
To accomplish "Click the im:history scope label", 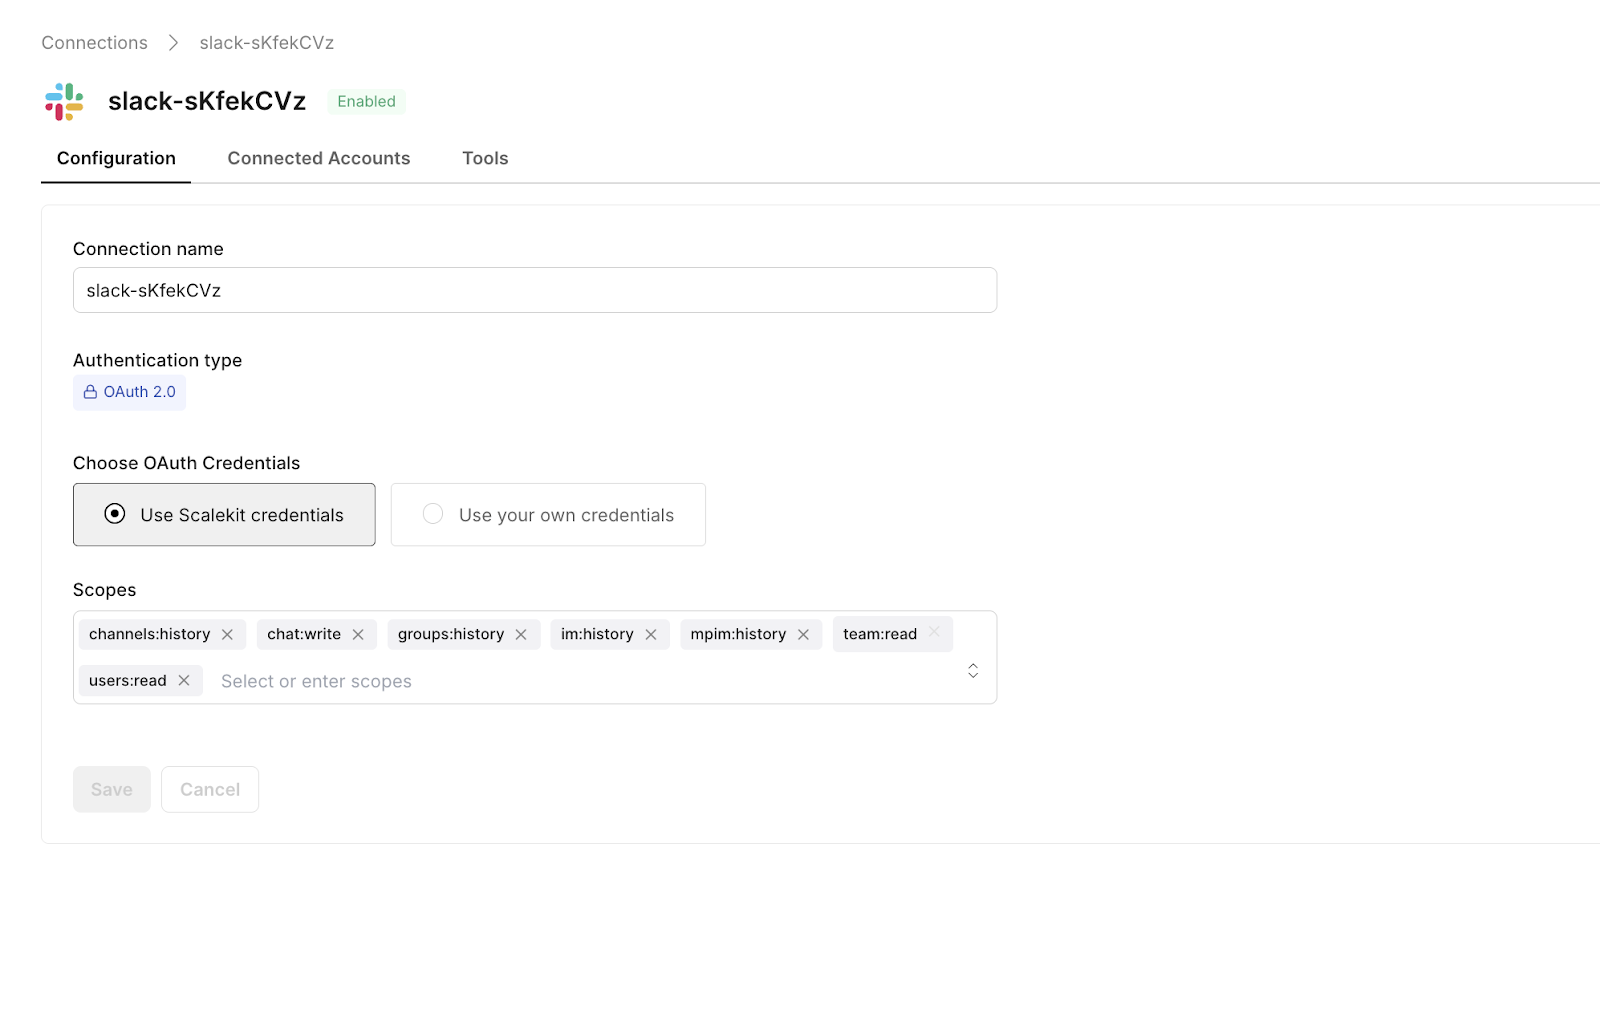I will click(x=597, y=634).
